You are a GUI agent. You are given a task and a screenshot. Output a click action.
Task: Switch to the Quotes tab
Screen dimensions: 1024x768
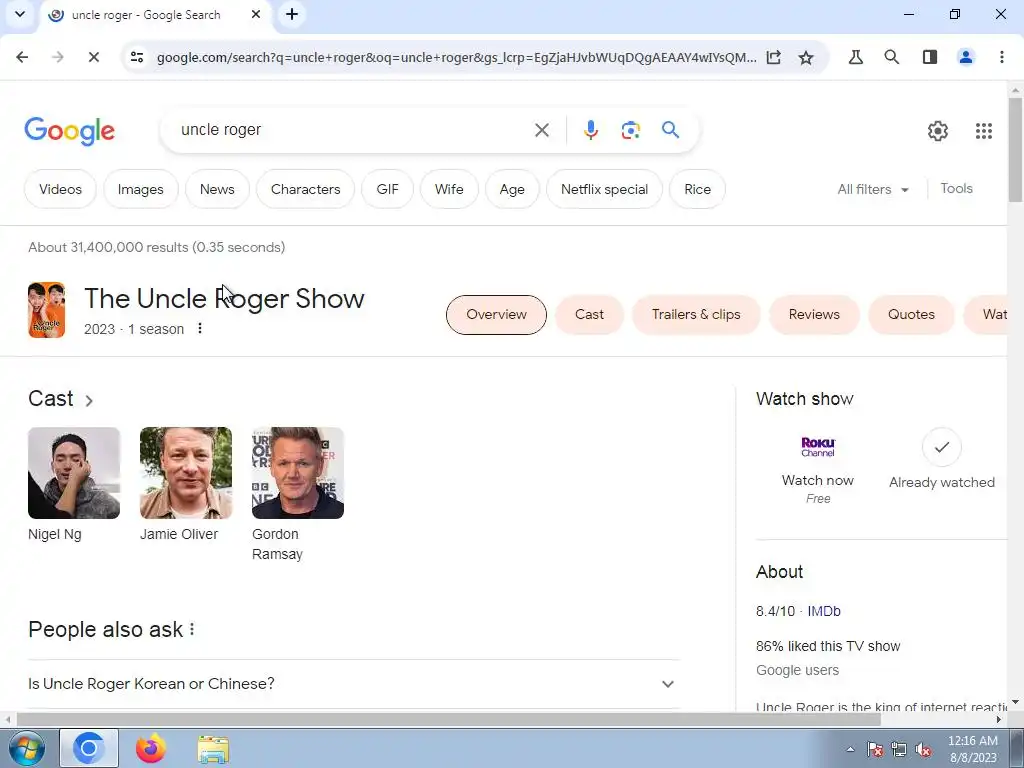click(x=911, y=315)
